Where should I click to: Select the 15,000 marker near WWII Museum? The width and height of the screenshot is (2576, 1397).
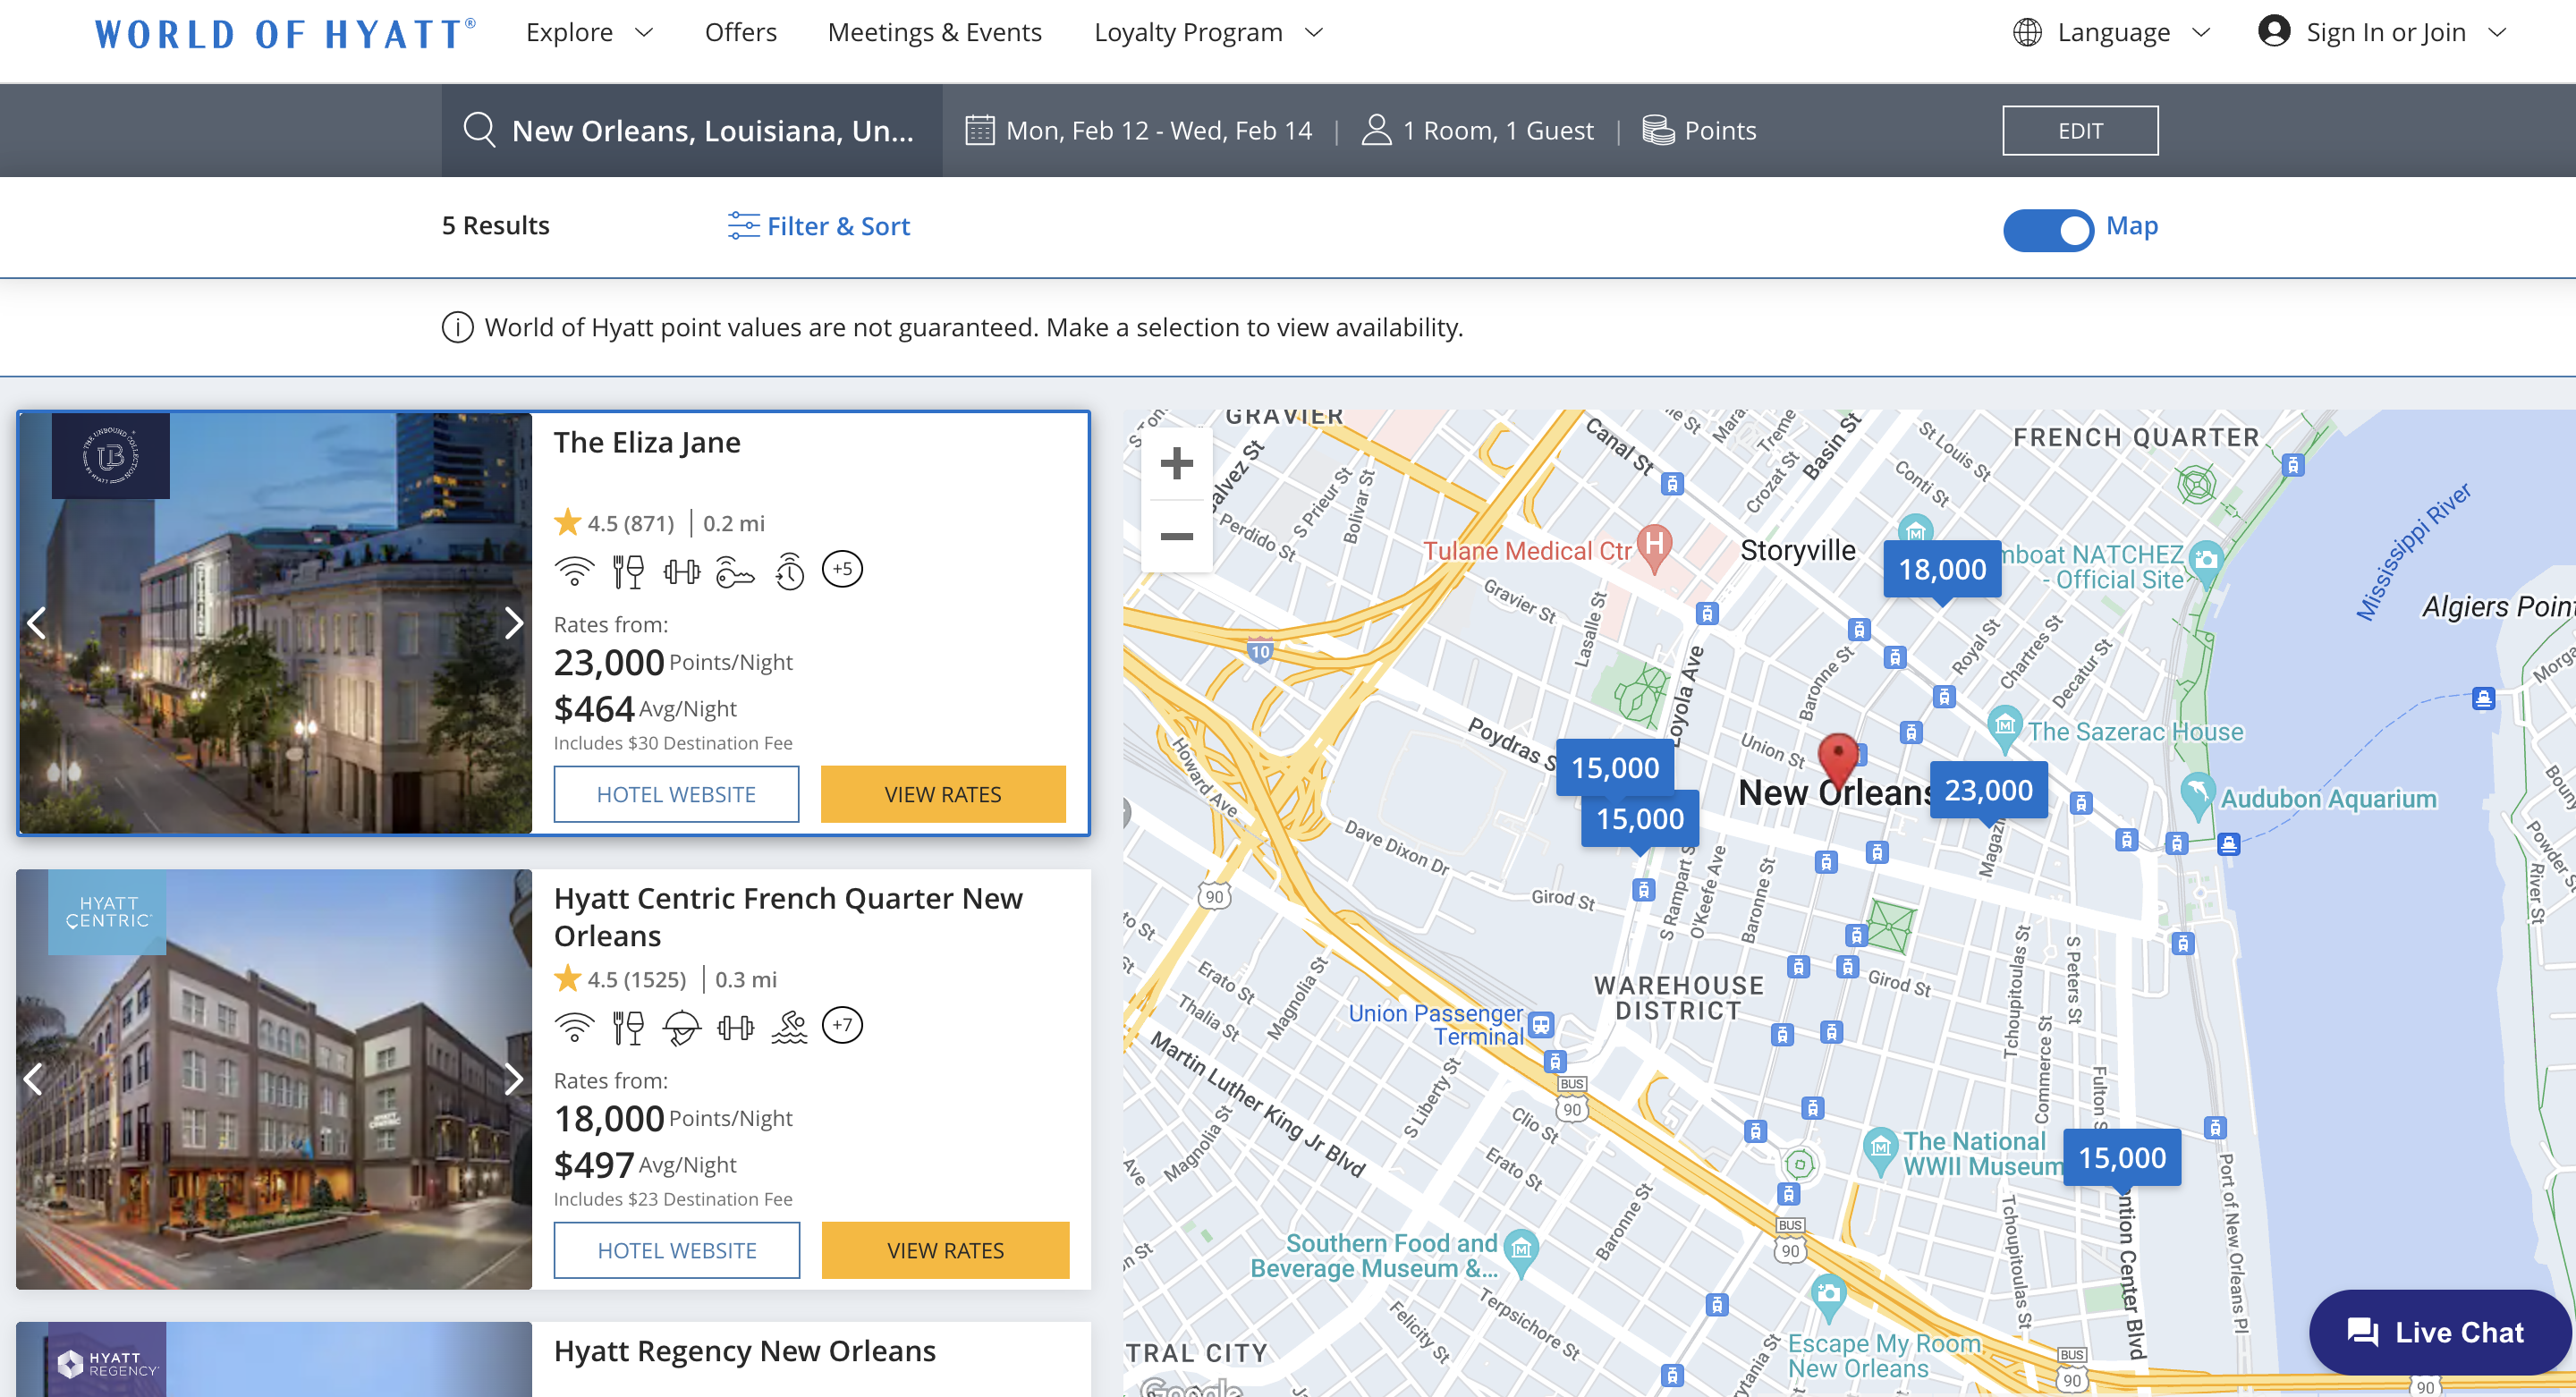tap(2122, 1158)
